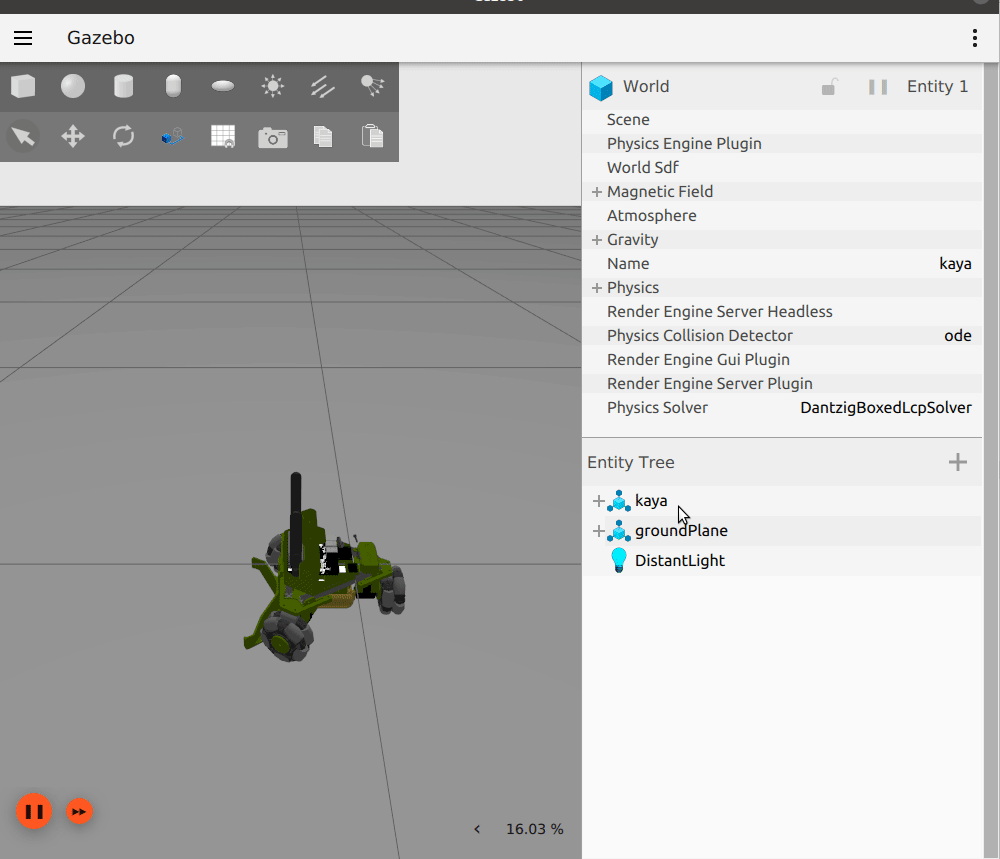Click the groundPlane model icon
The height and width of the screenshot is (859, 1000).
tap(619, 531)
